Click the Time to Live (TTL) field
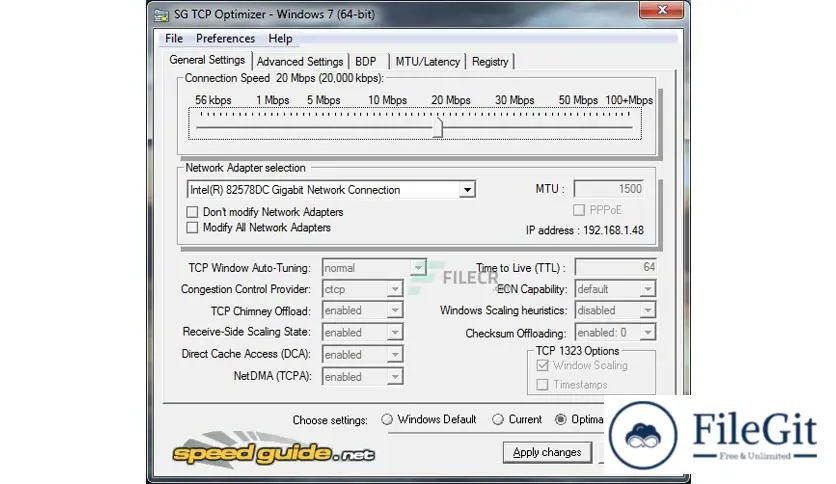Image resolution: width=836 pixels, height=484 pixels. (615, 267)
